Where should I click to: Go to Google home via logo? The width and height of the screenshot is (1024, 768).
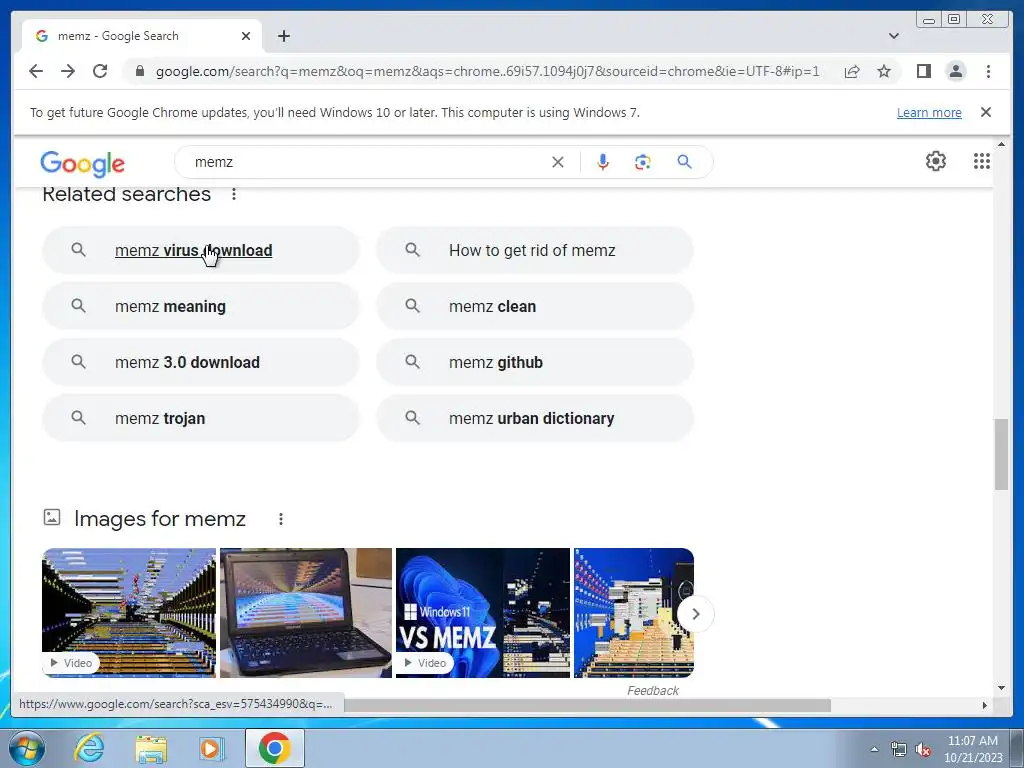pos(82,163)
